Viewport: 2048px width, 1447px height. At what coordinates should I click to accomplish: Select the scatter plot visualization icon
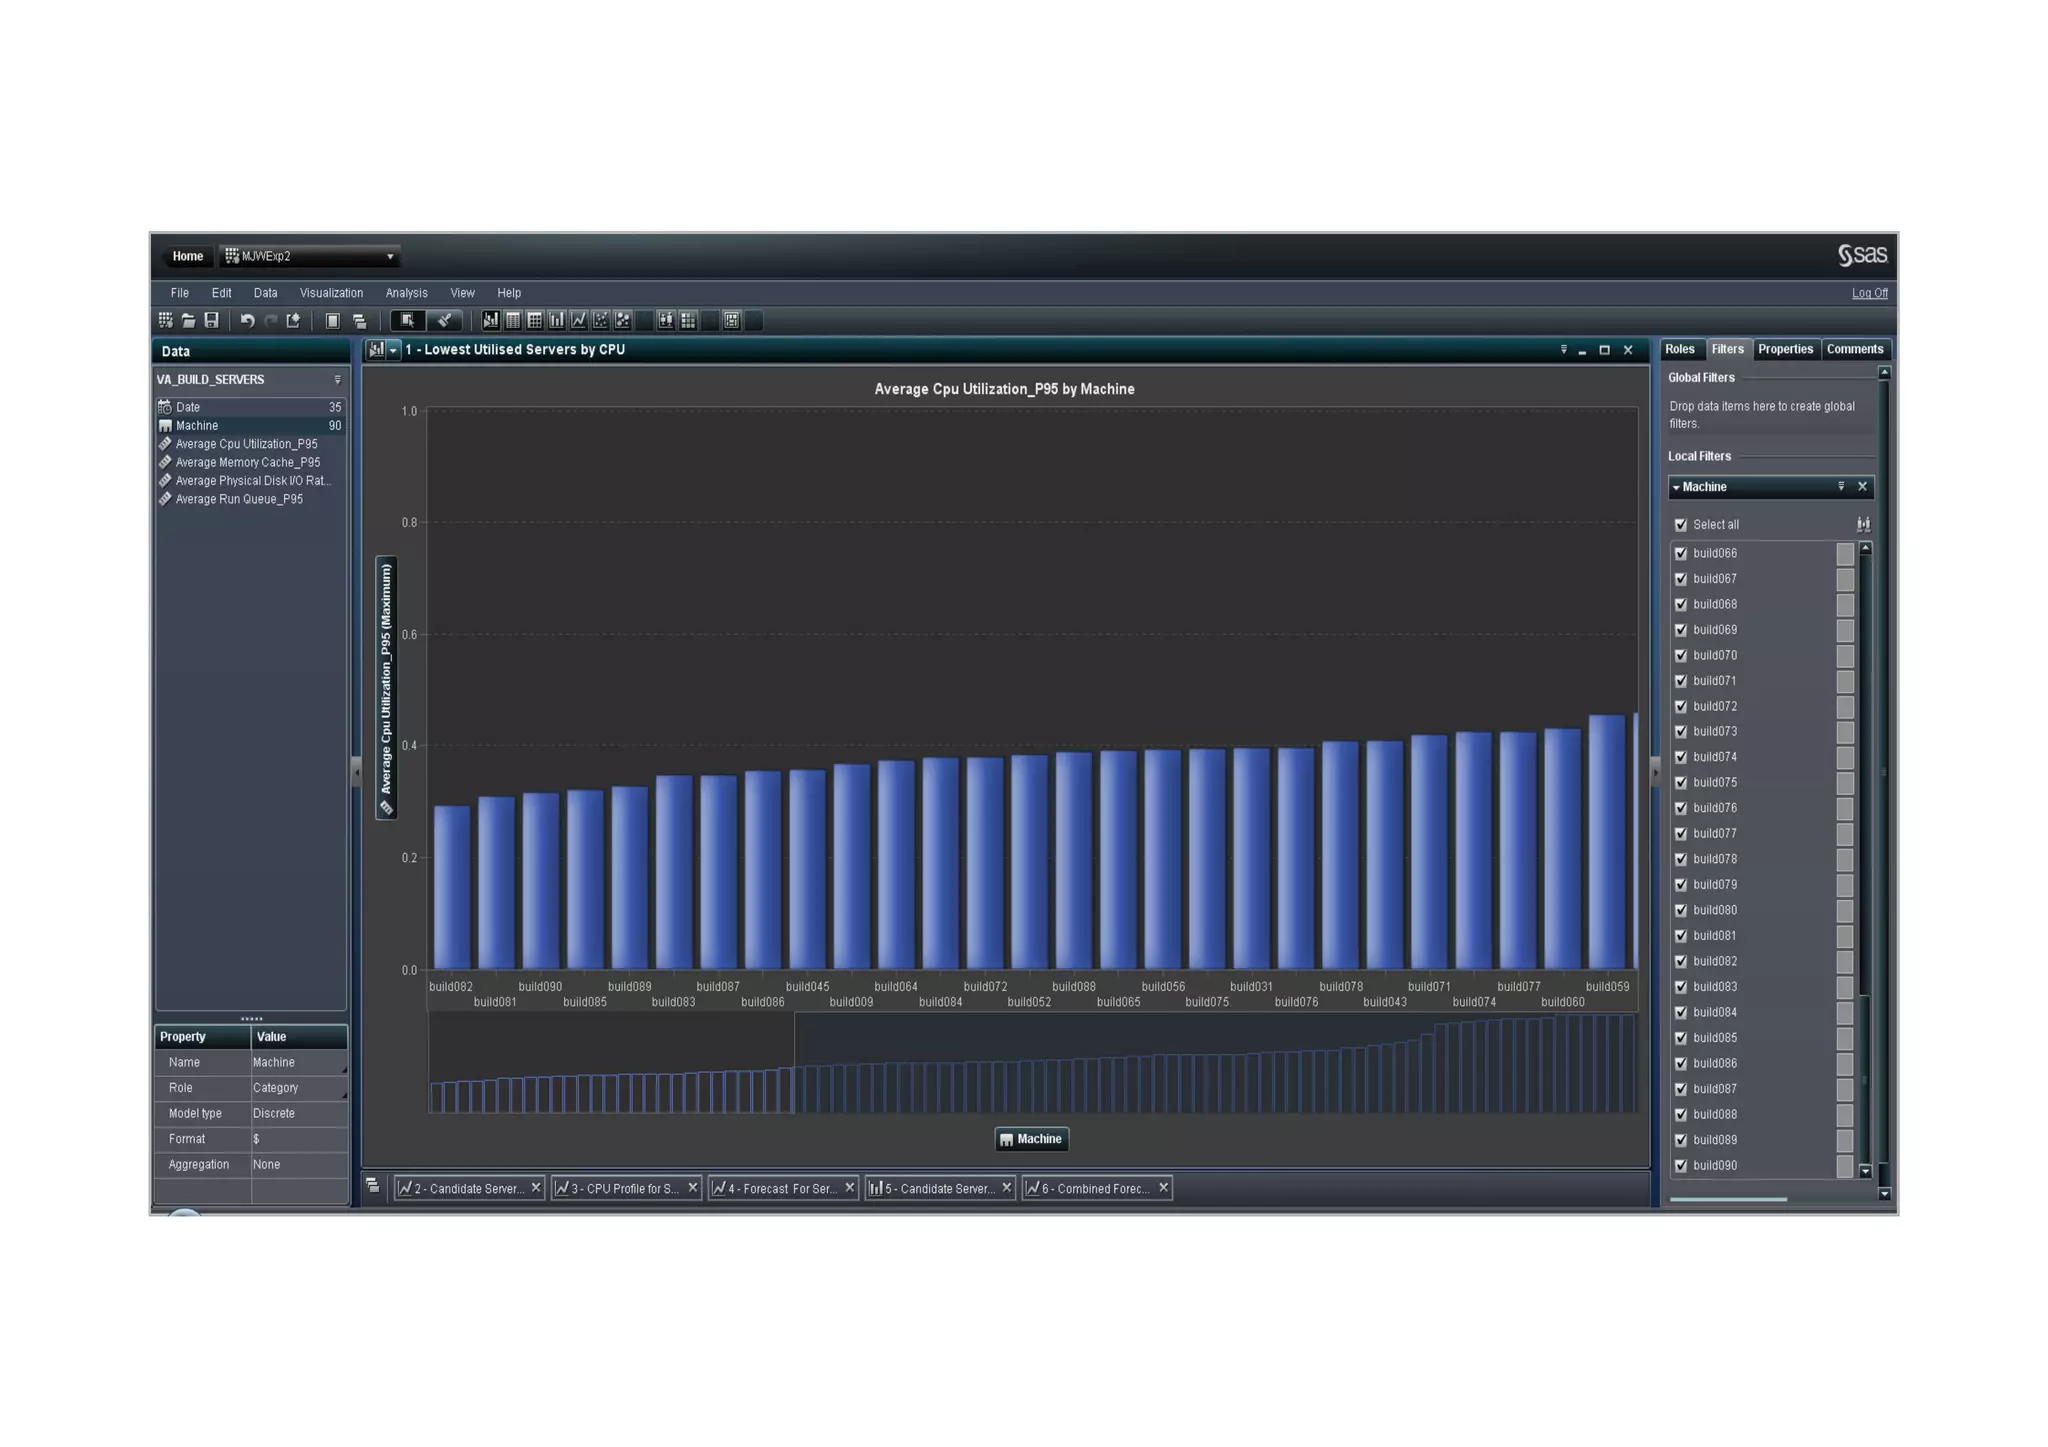(x=600, y=320)
